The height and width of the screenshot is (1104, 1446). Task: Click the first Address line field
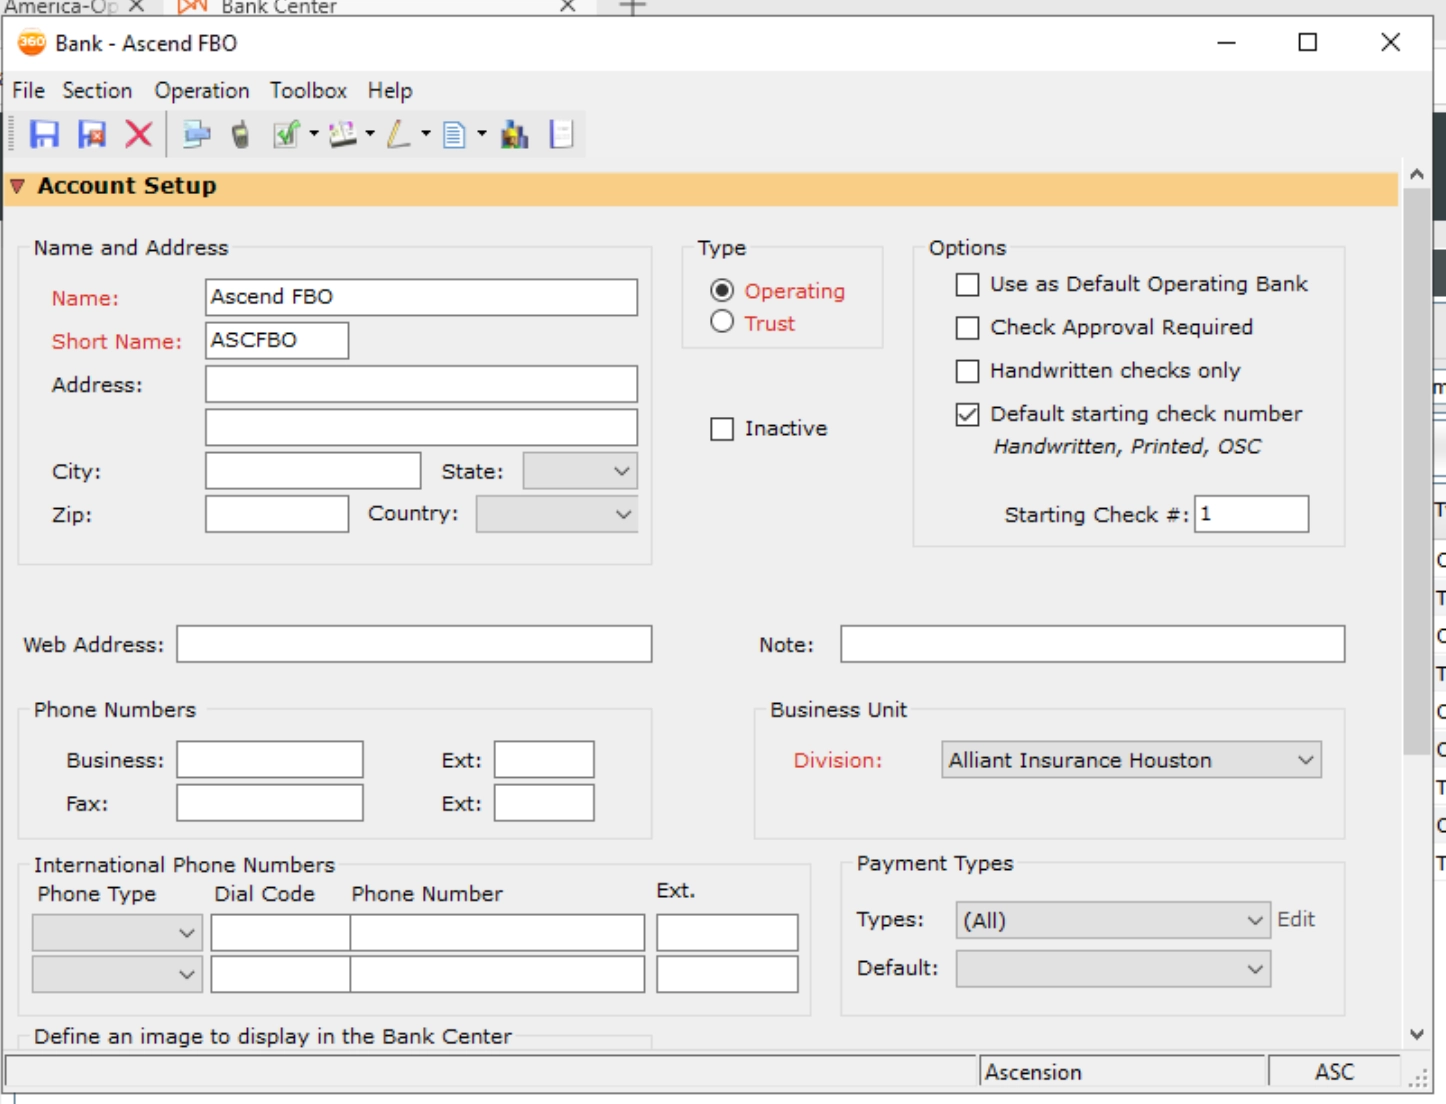pyautogui.click(x=421, y=384)
